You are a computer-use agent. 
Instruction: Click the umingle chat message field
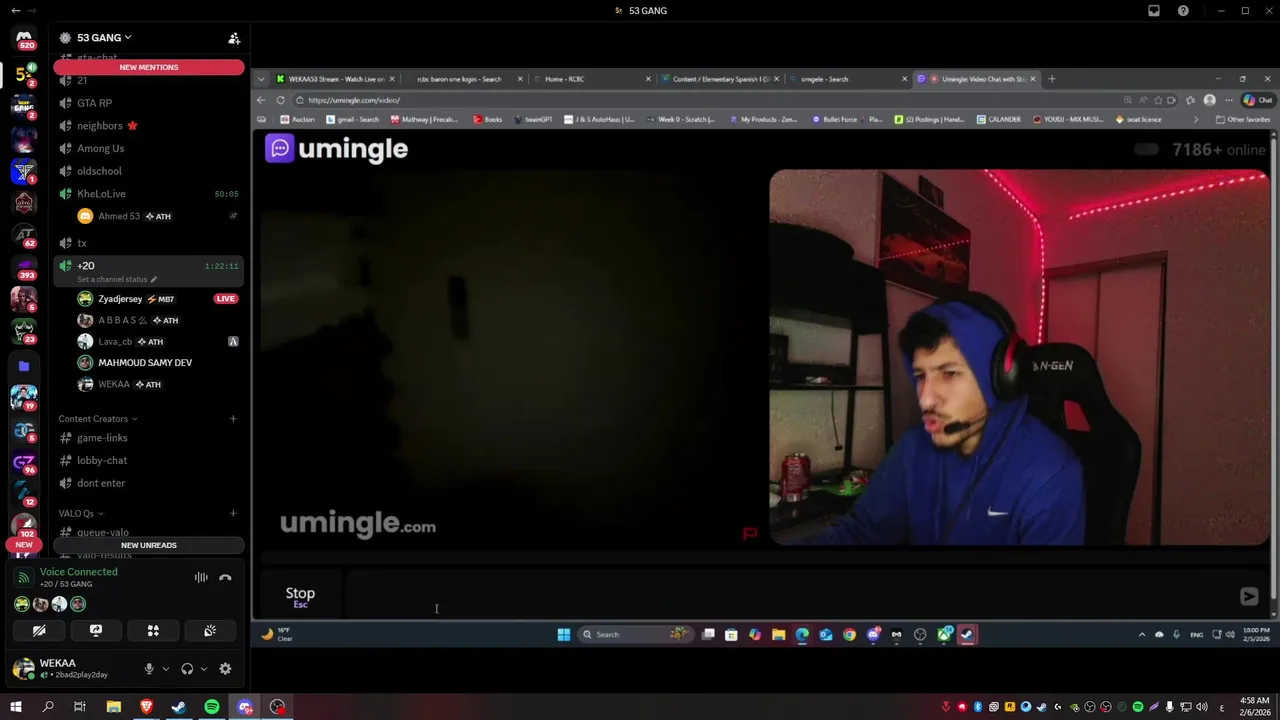coord(790,596)
